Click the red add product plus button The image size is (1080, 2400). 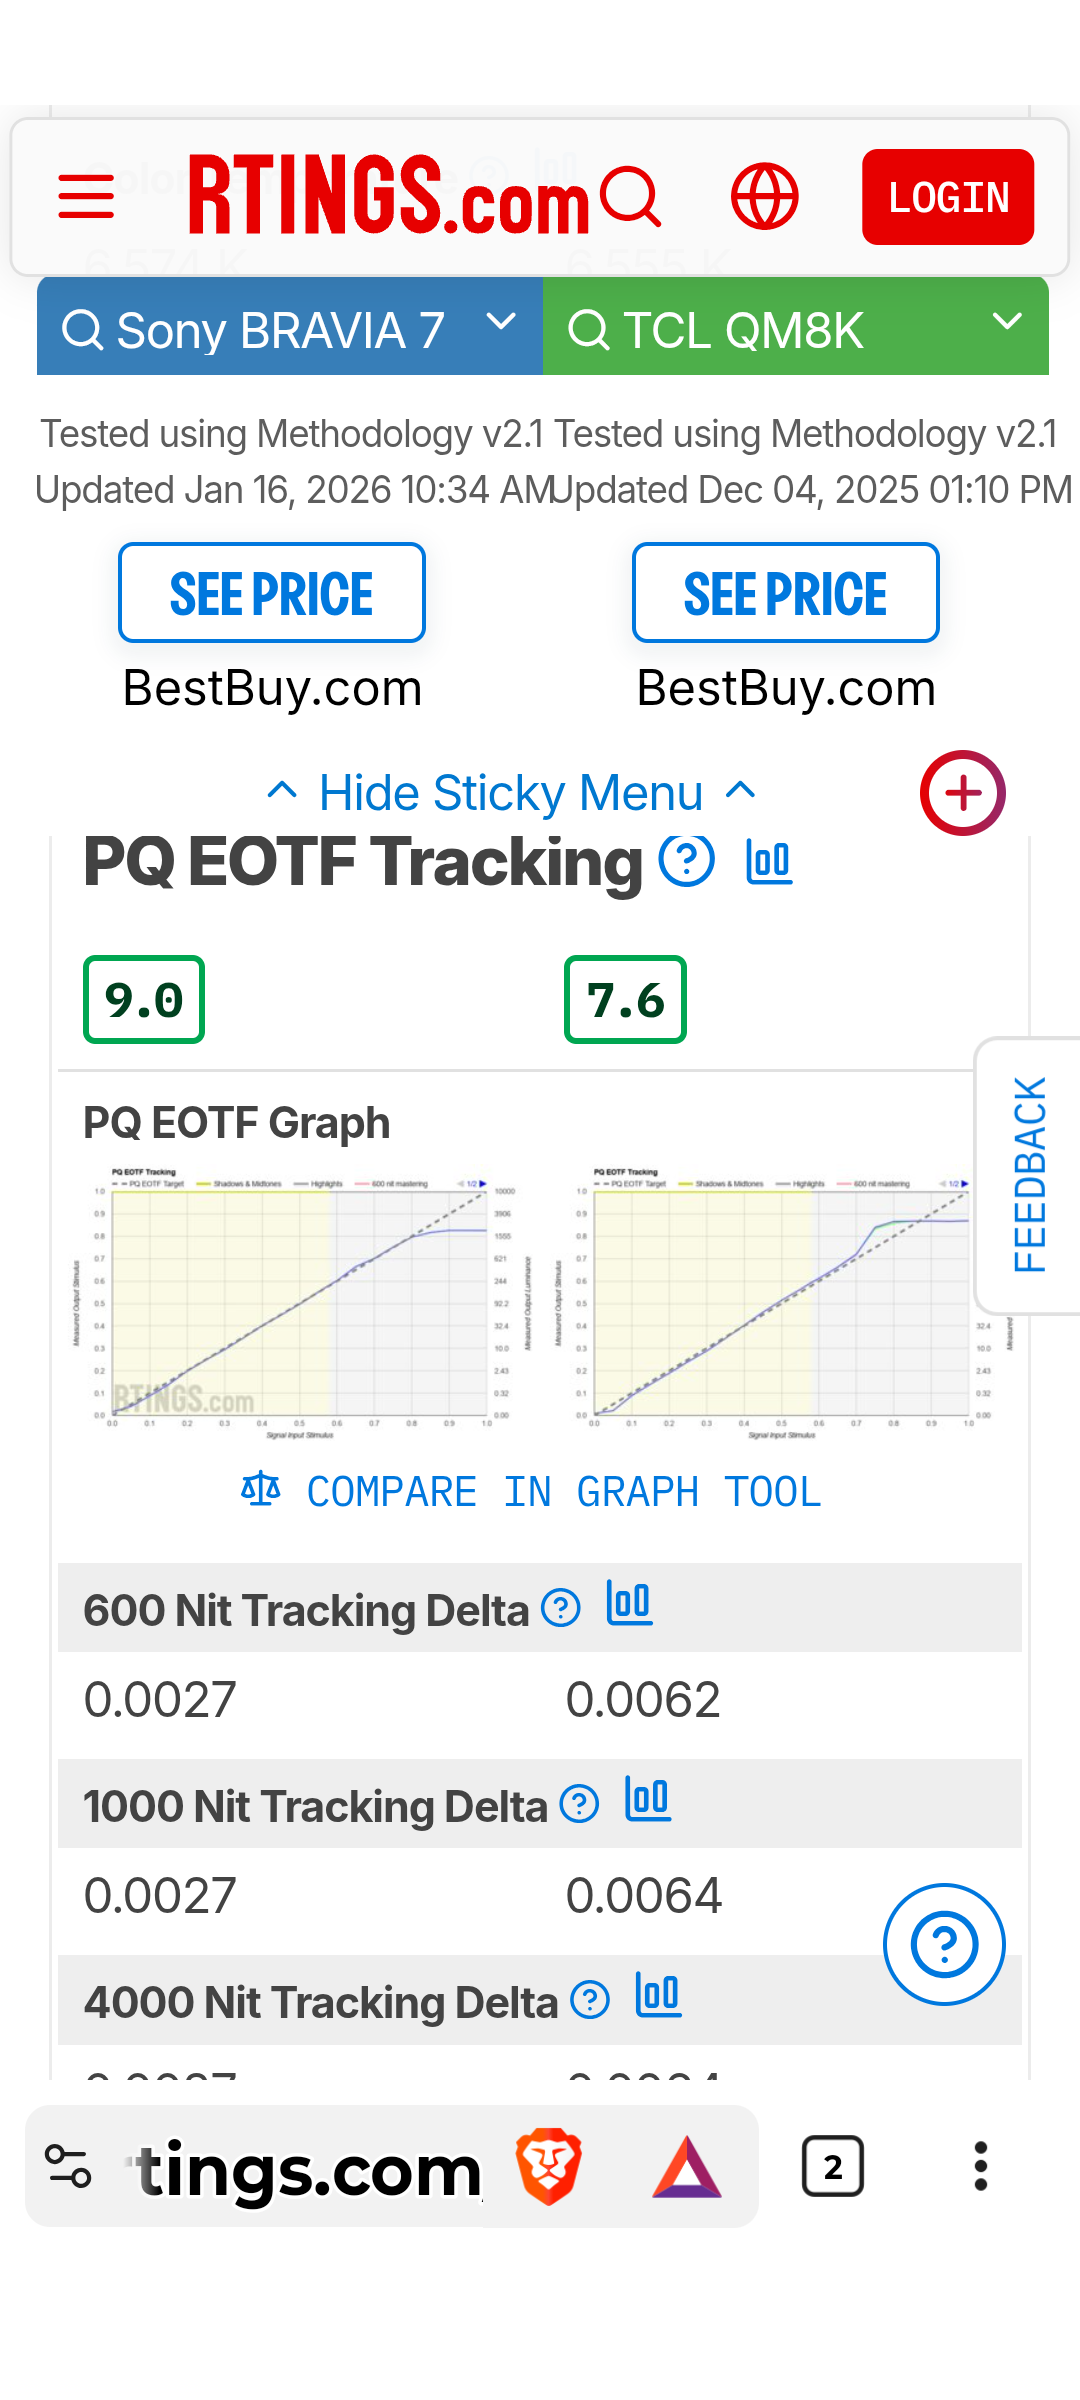[x=962, y=793]
